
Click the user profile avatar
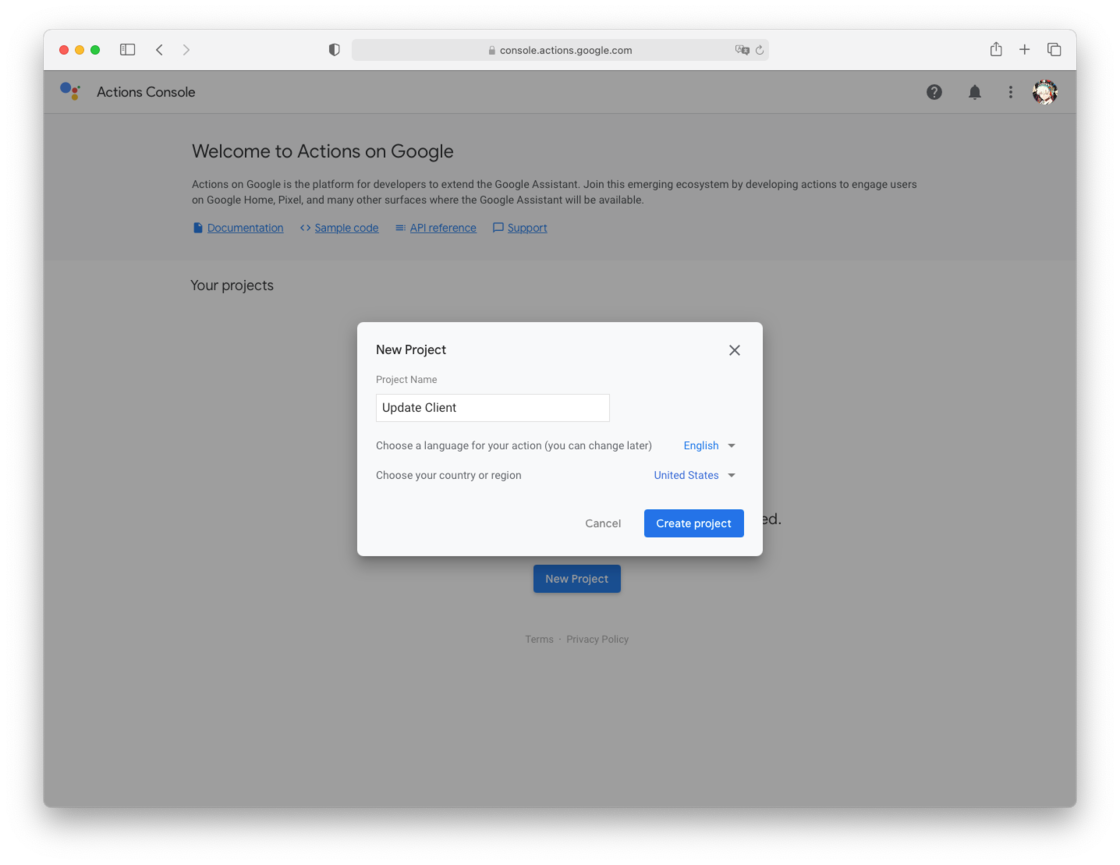[1045, 92]
